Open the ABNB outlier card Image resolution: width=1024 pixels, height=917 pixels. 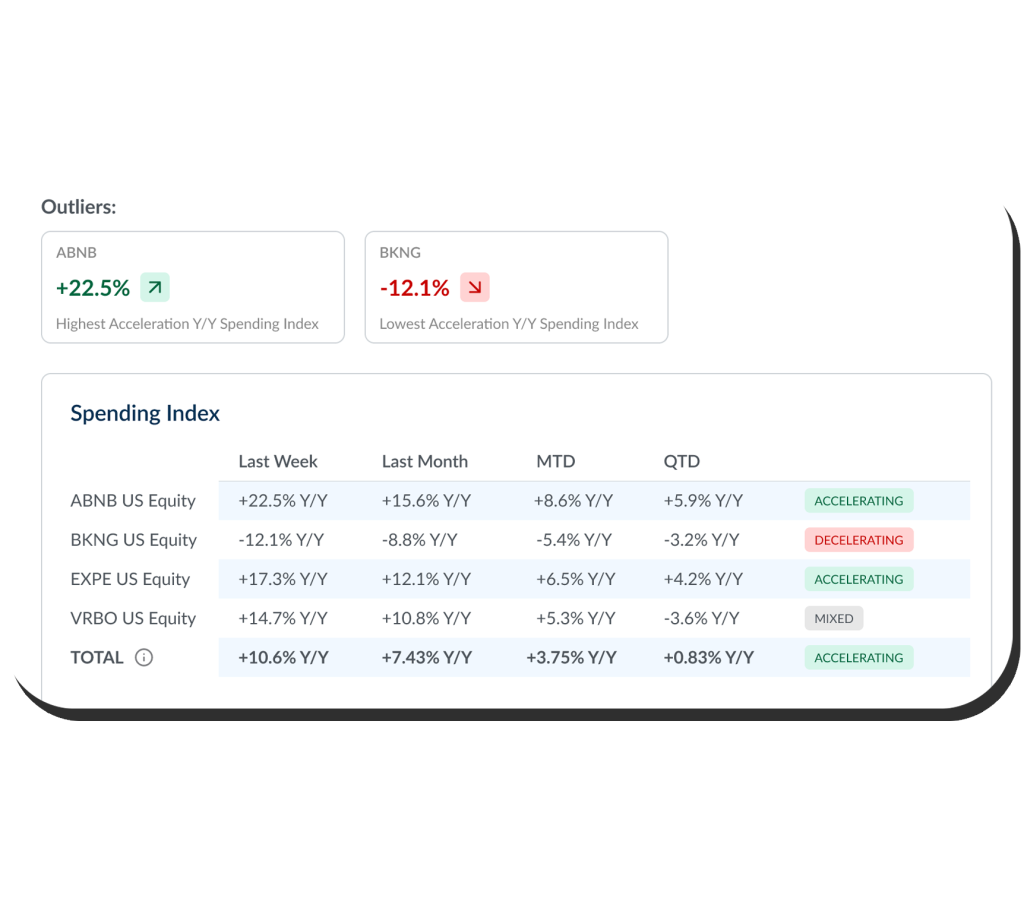(192, 288)
